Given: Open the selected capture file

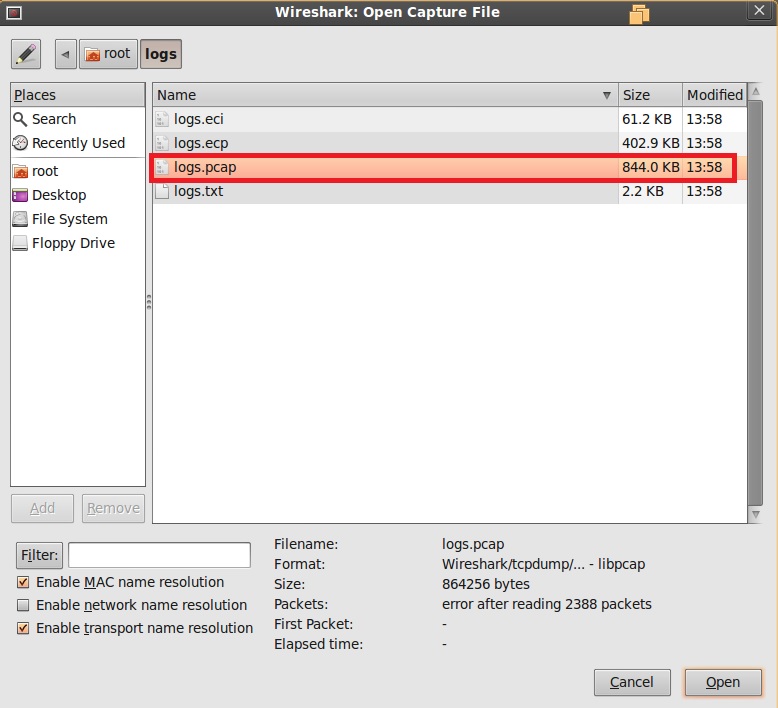Looking at the screenshot, I should click(723, 683).
